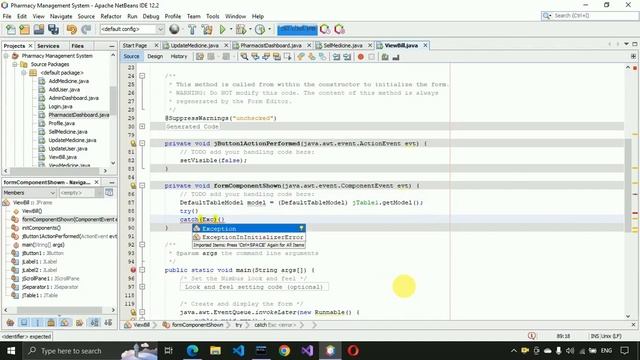The height and width of the screenshot is (360, 640).
Task: Open the Refactor menu
Action: pos(111,16)
